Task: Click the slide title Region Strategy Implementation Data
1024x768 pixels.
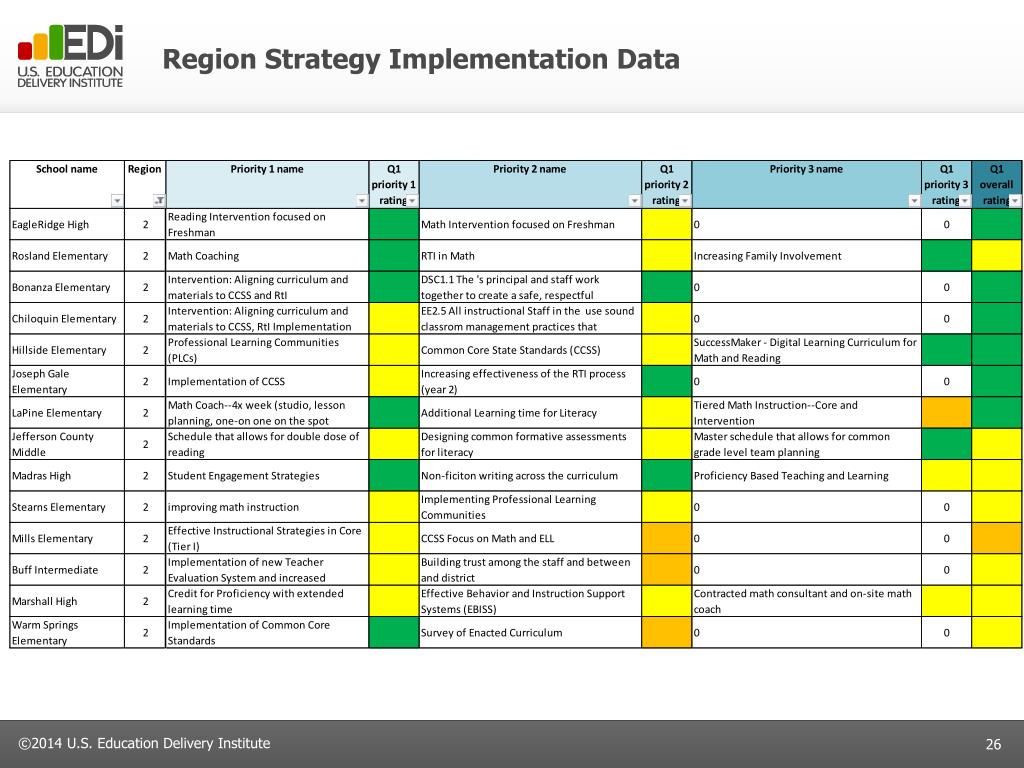Action: click(x=421, y=59)
